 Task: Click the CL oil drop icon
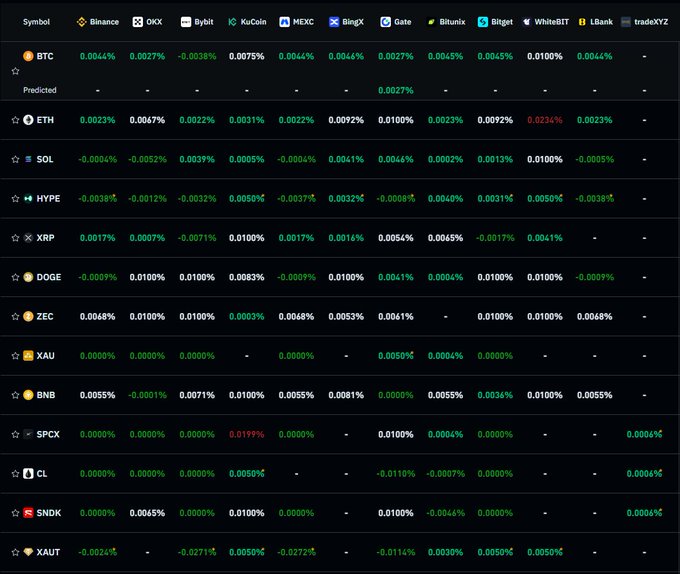[x=28, y=473]
